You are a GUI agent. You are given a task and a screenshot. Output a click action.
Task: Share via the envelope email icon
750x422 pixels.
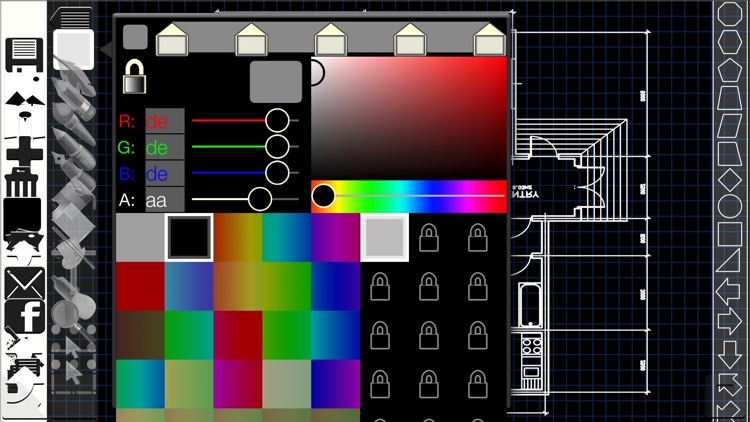pos(24,283)
